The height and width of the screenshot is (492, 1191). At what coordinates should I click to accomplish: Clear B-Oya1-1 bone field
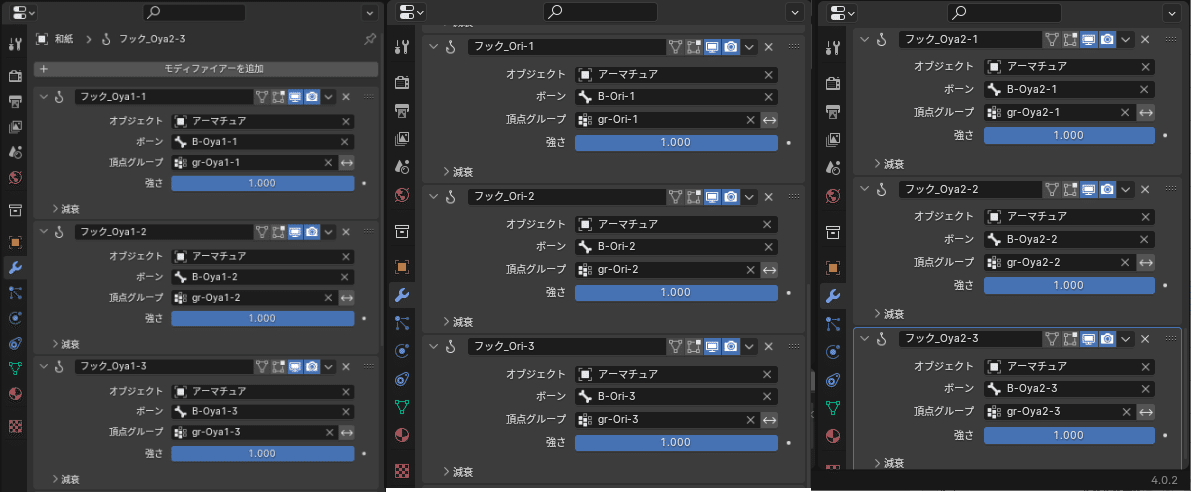tap(346, 141)
